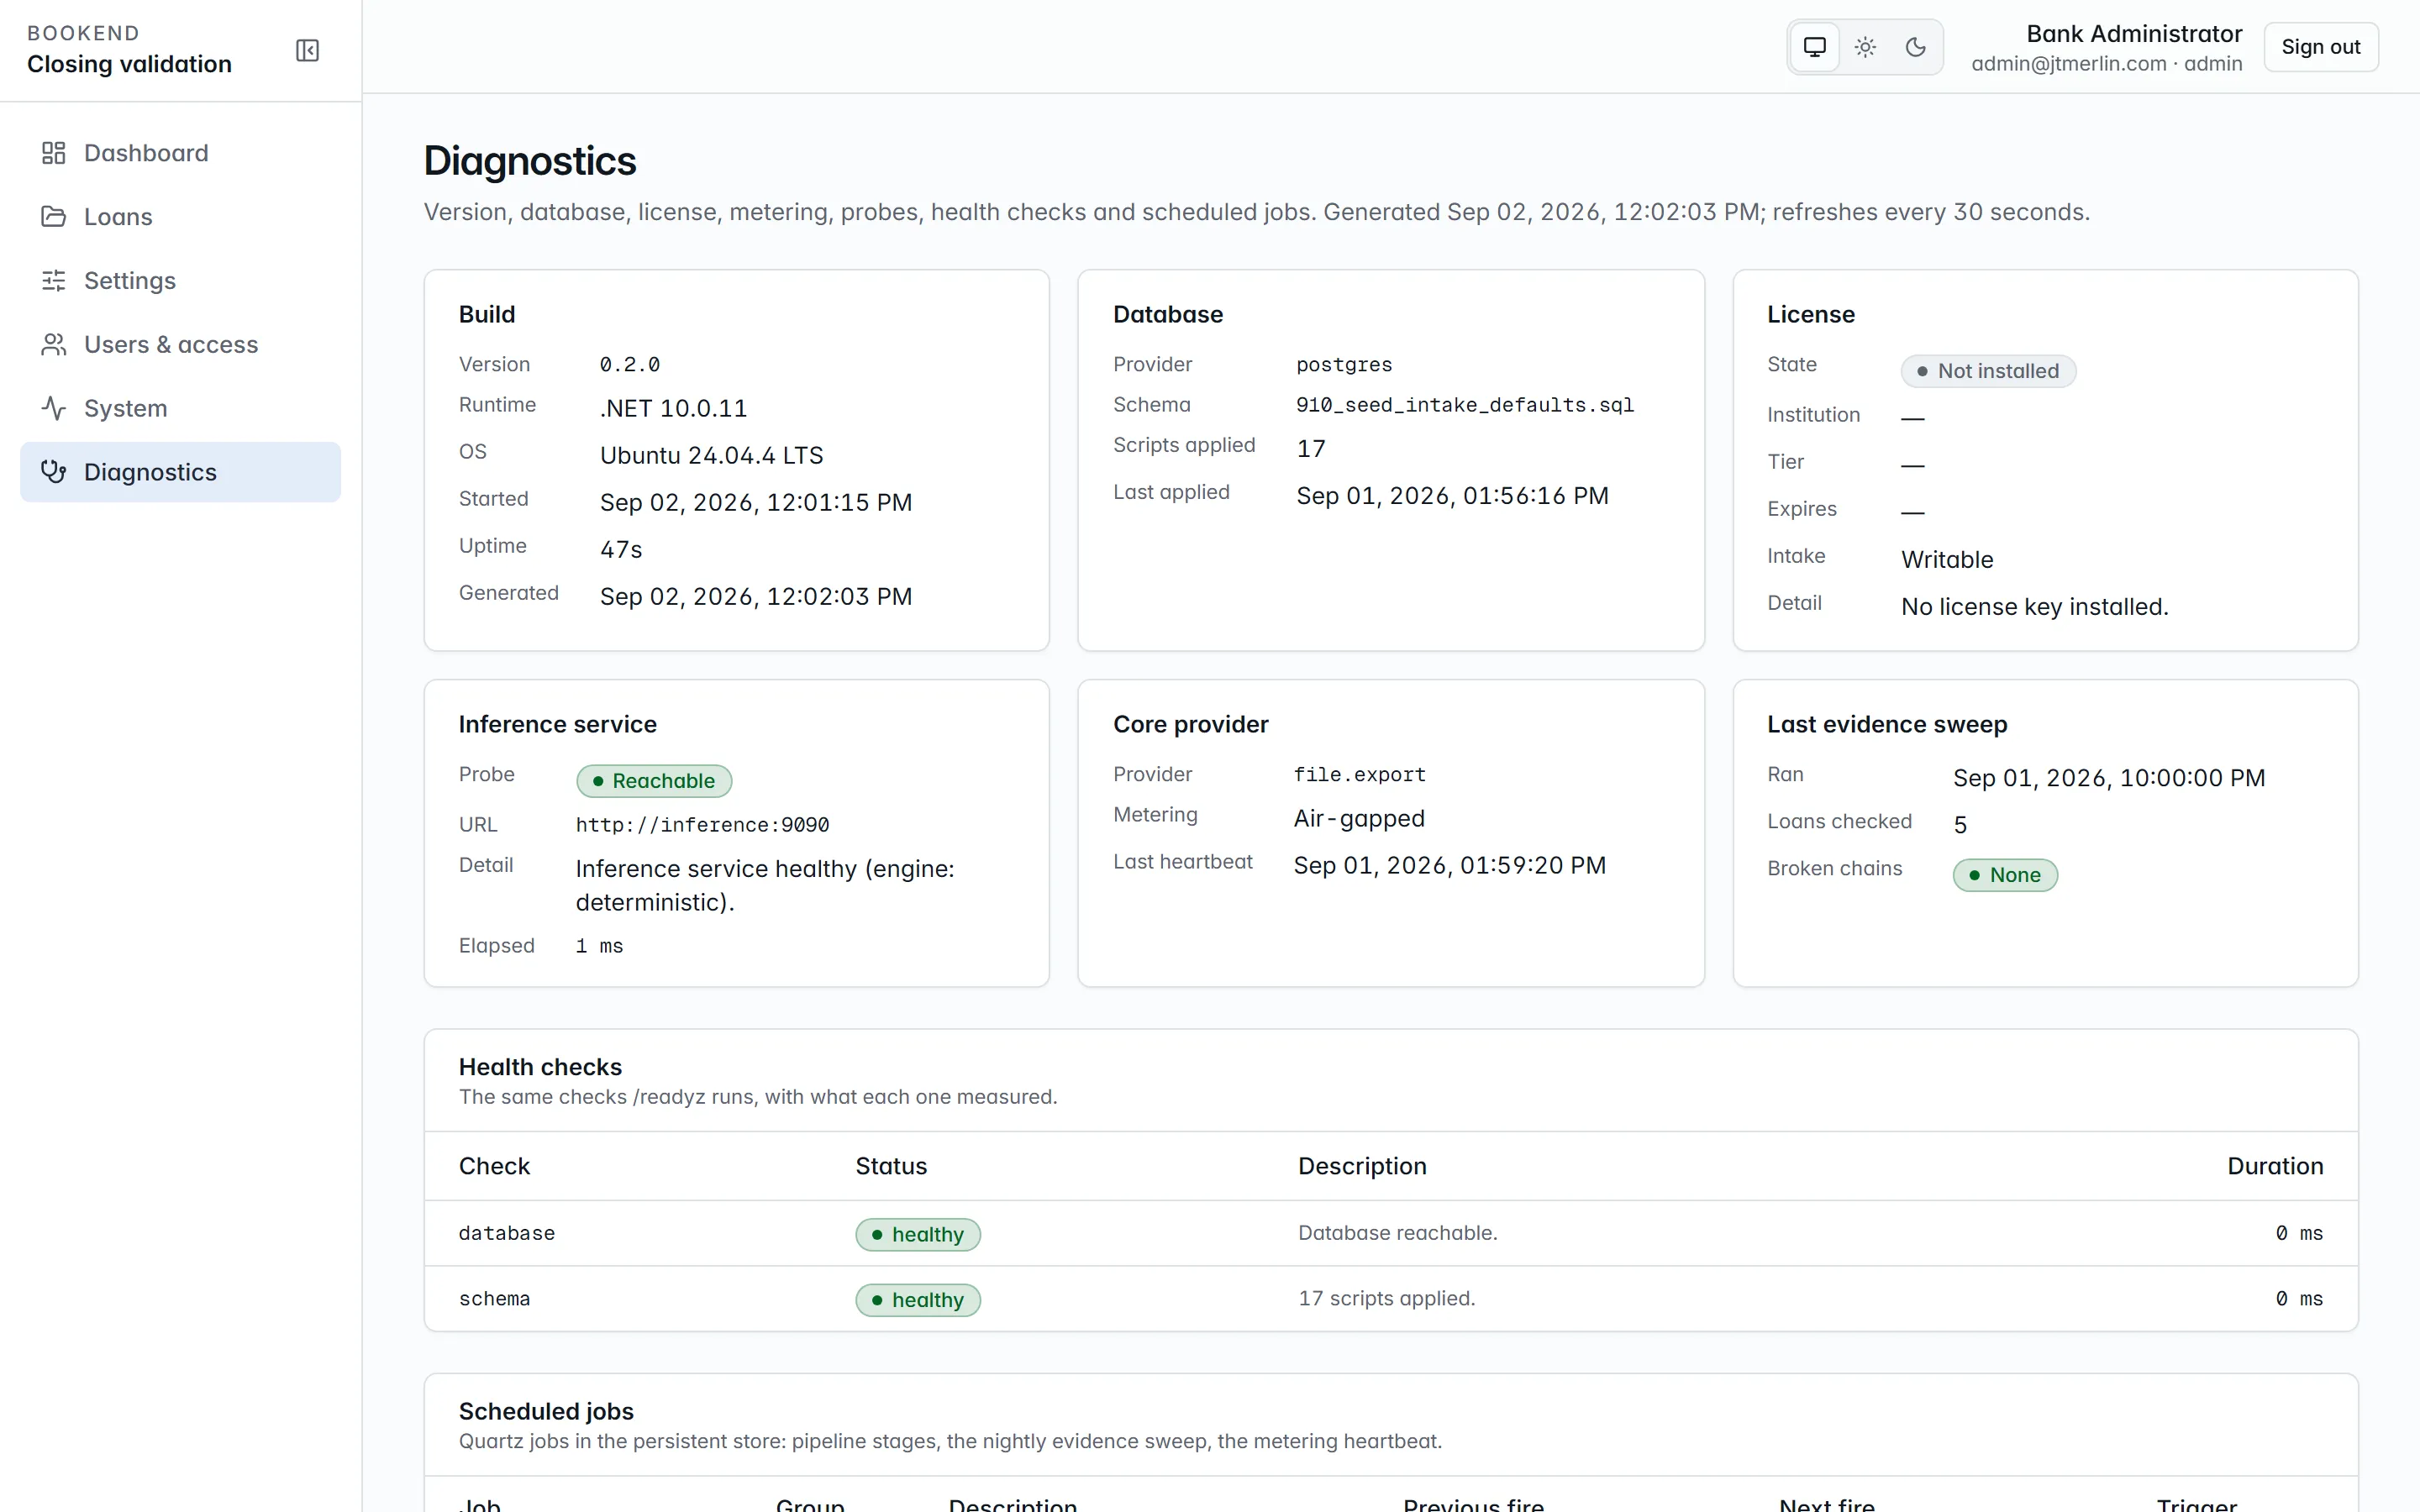Switch to dark theme moon icon
This screenshot has width=2420, height=1512.
(1915, 47)
